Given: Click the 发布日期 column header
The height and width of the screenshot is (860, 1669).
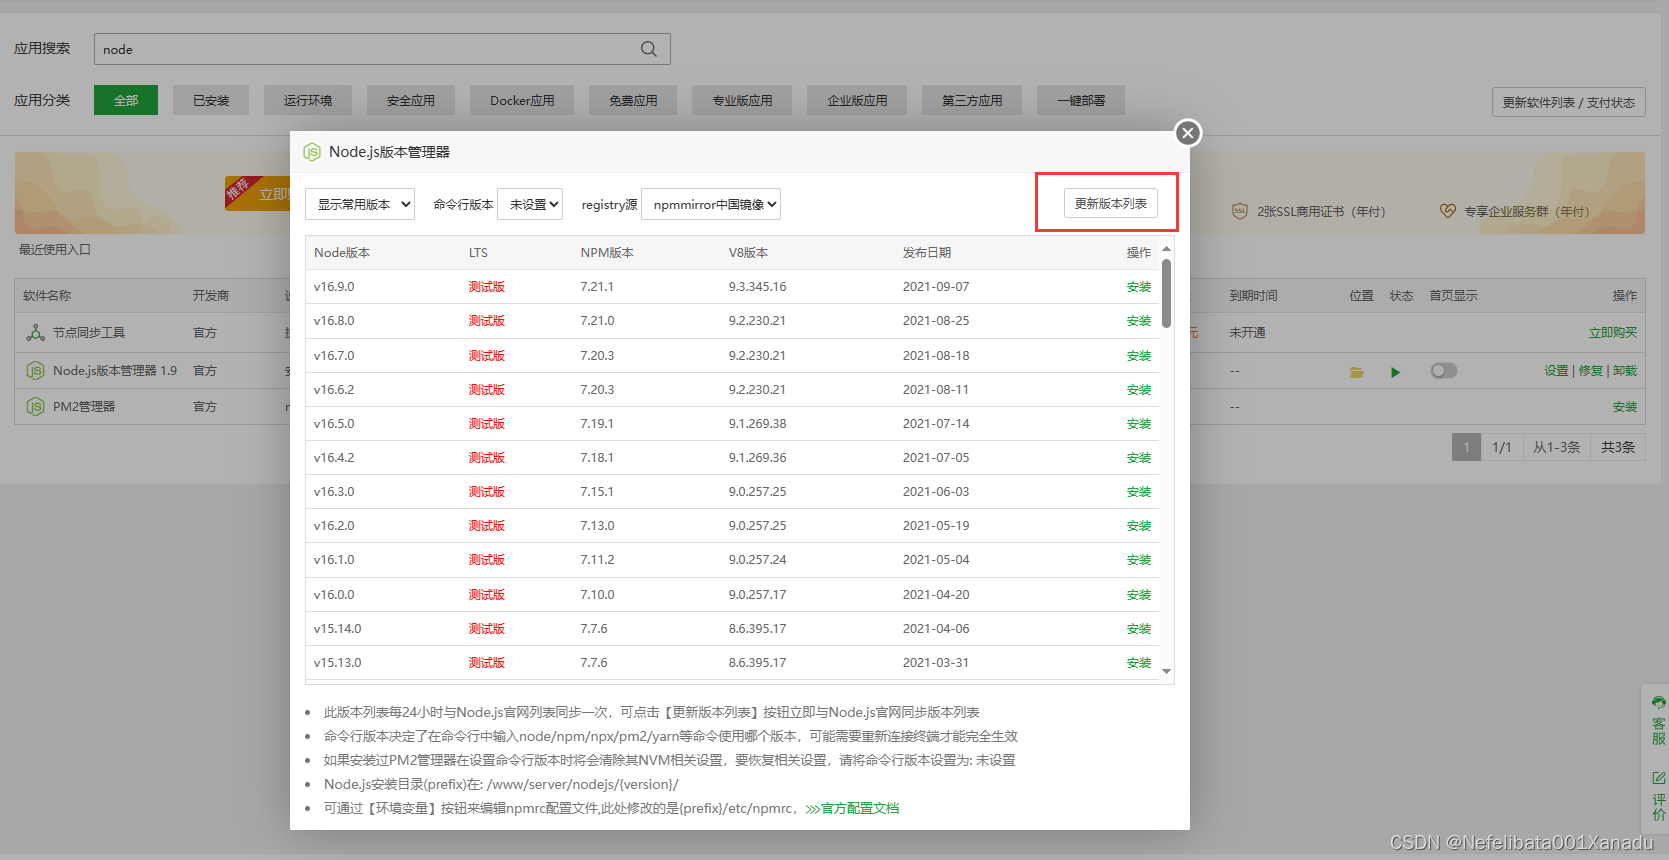Looking at the screenshot, I should point(927,253).
